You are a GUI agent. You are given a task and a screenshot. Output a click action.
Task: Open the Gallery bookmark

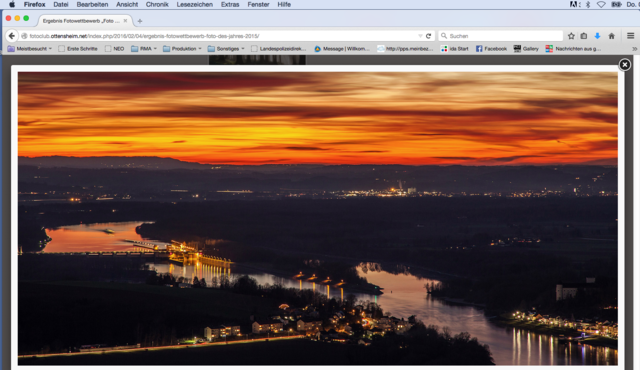pos(526,49)
